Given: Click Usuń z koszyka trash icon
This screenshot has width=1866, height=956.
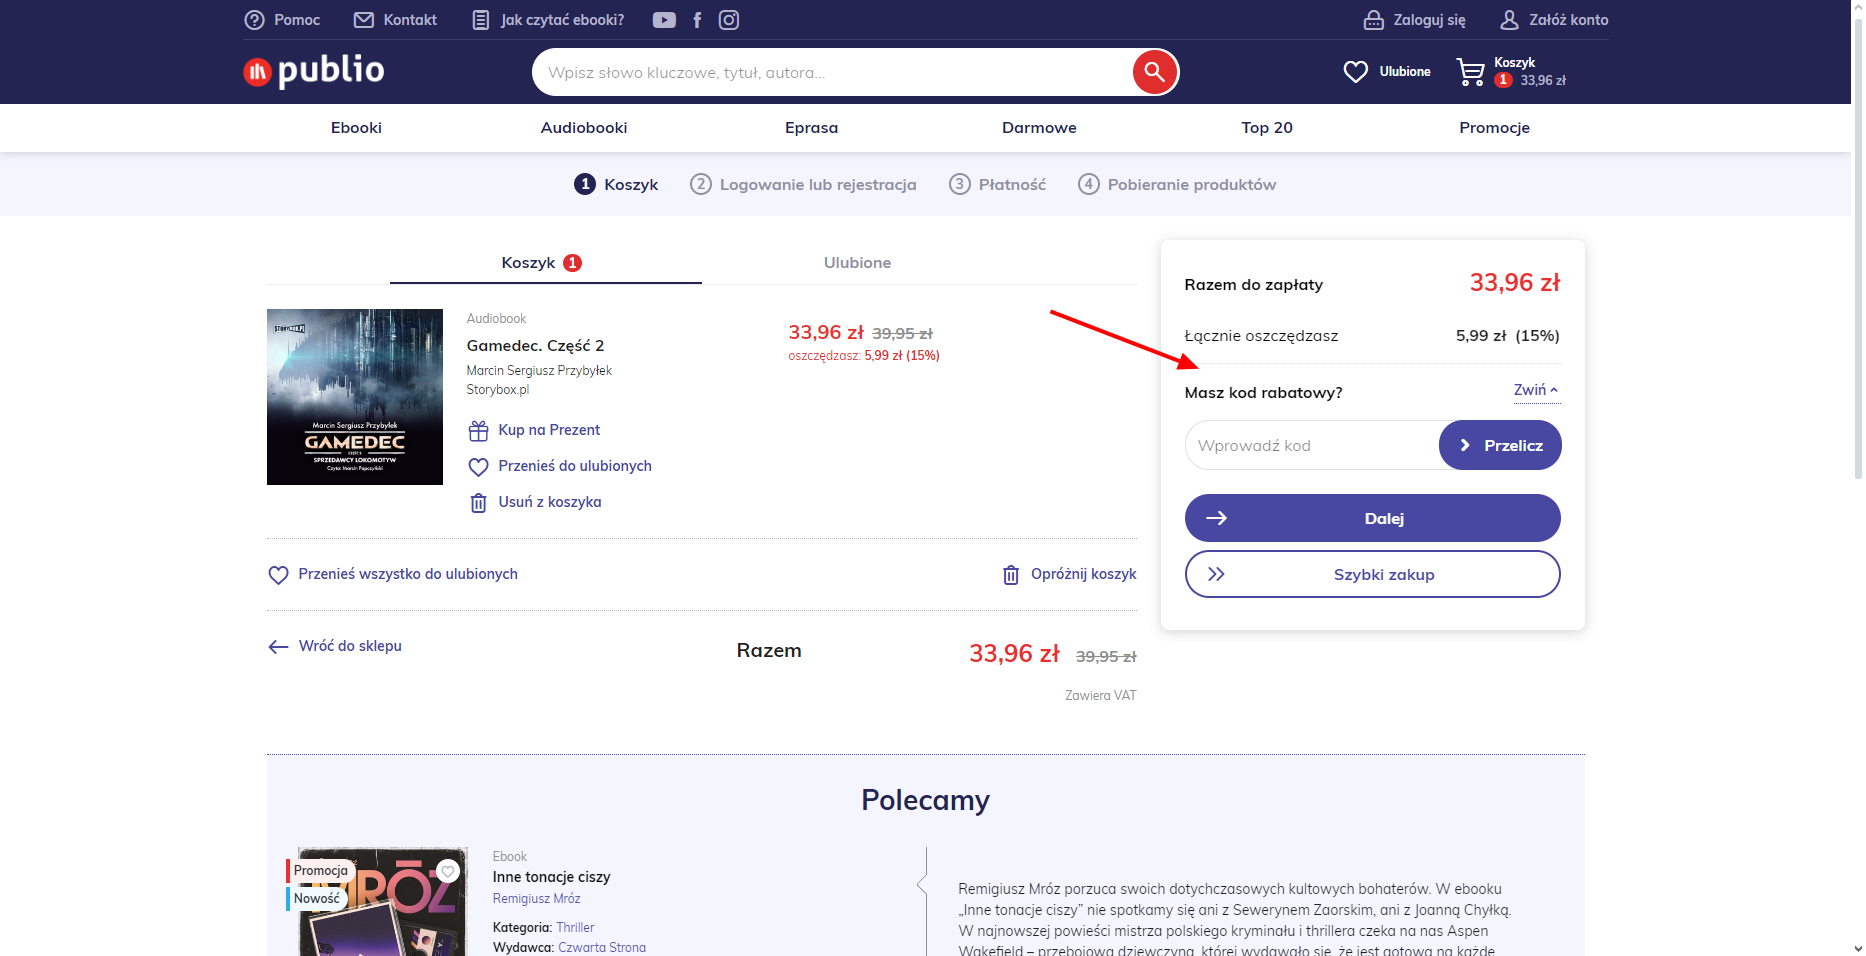Looking at the screenshot, I should tap(479, 503).
